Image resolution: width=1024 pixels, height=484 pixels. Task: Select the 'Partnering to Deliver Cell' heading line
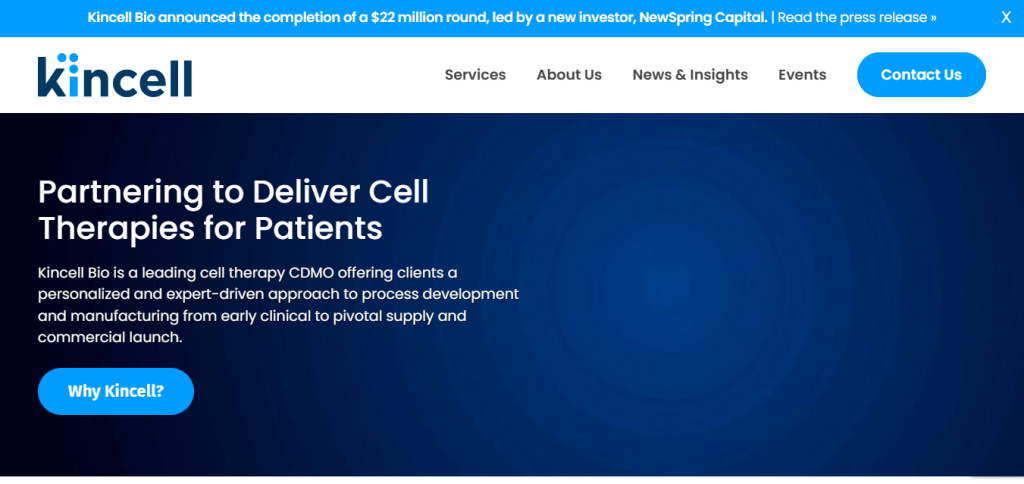coord(233,193)
